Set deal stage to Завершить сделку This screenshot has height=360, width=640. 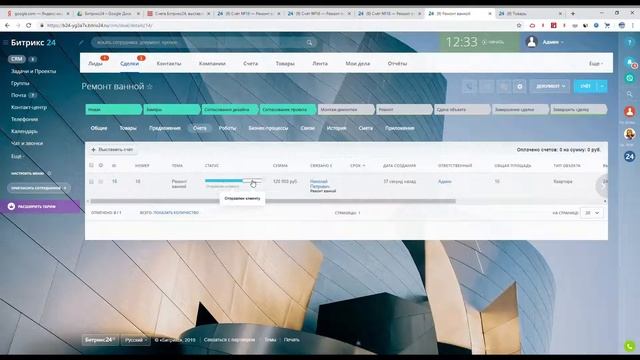pyautogui.click(x=578, y=109)
